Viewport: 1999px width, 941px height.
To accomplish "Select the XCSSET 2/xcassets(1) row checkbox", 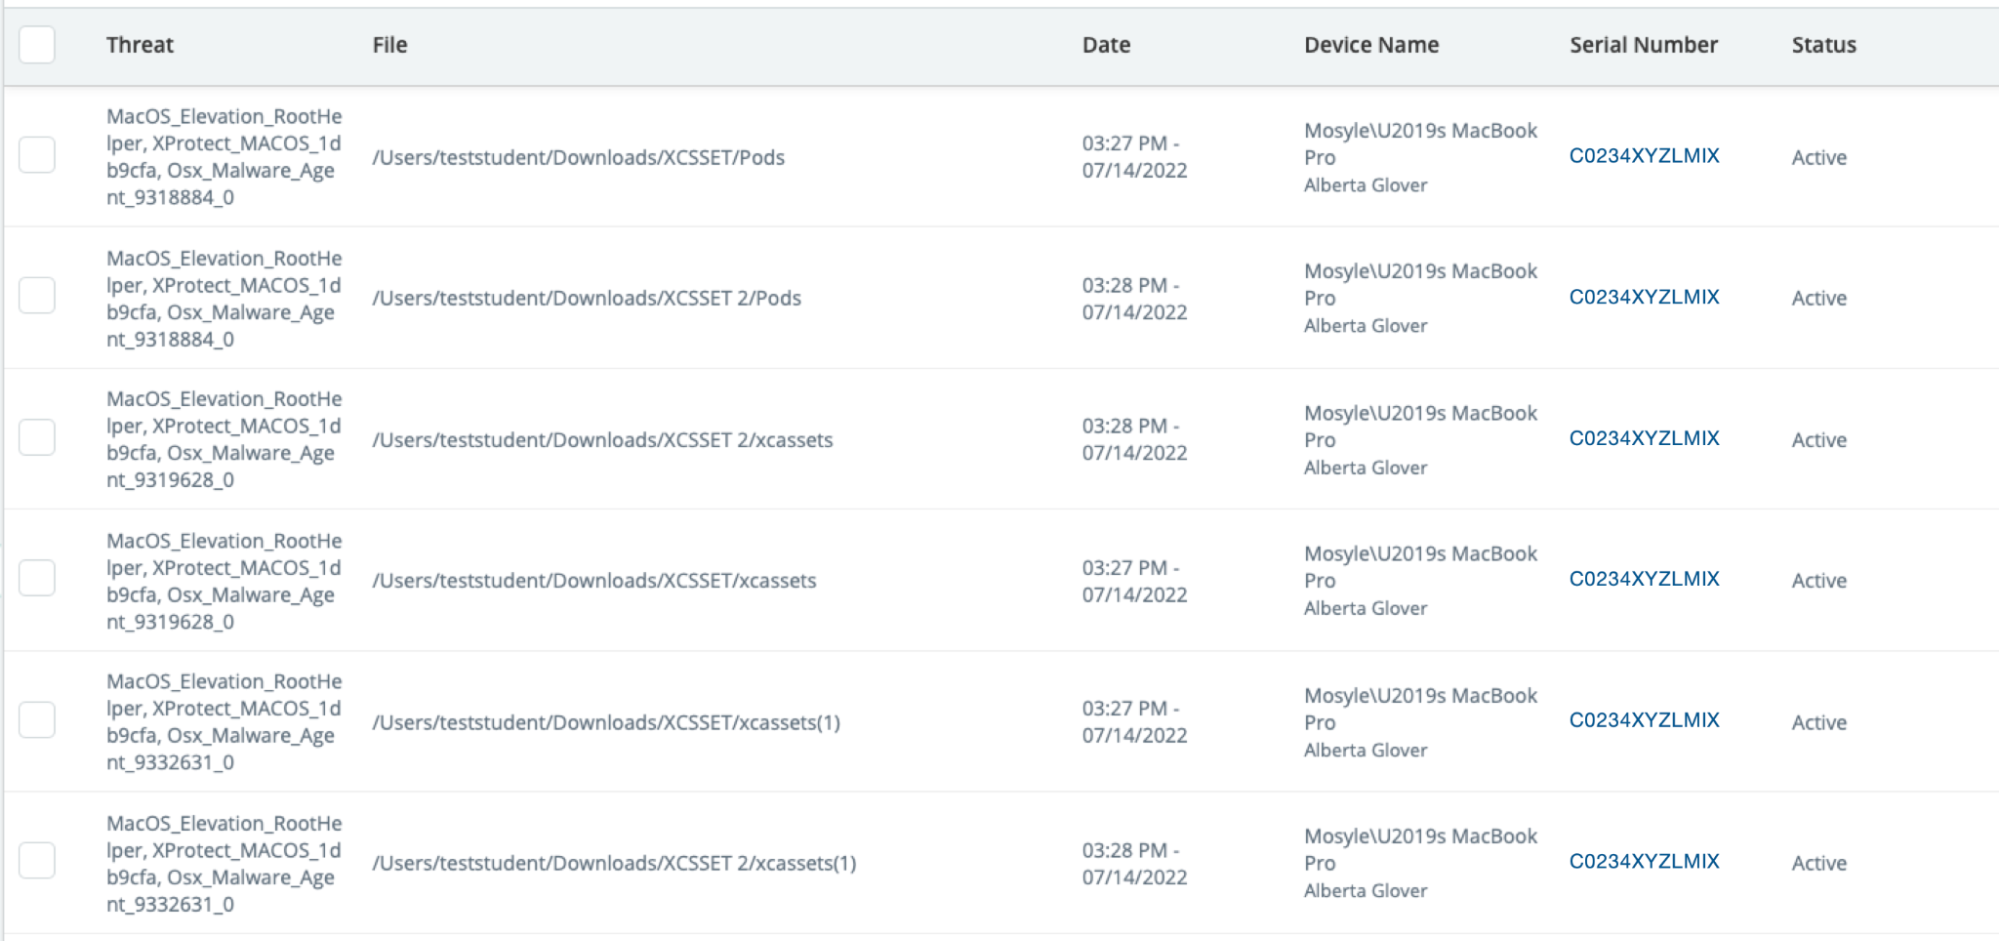I will [37, 861].
